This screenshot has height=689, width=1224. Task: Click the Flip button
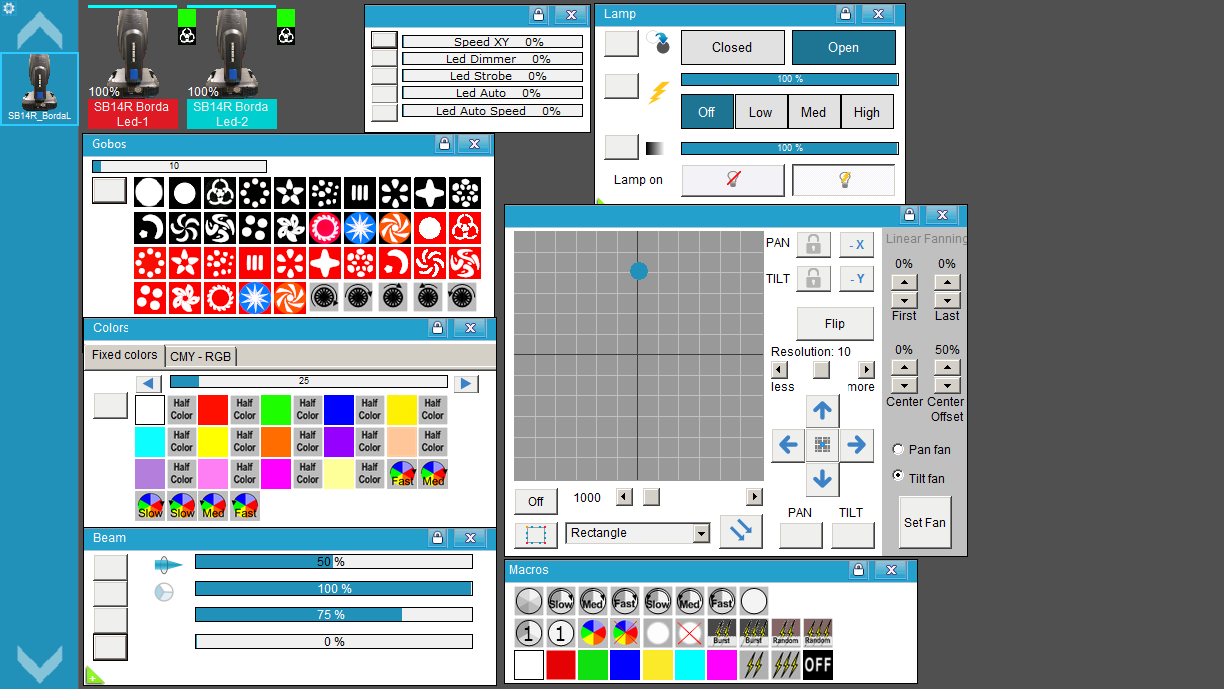point(835,324)
